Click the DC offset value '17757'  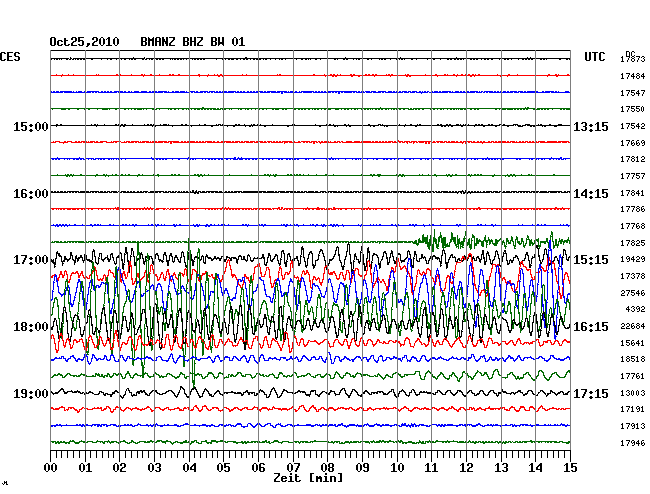[633, 176]
